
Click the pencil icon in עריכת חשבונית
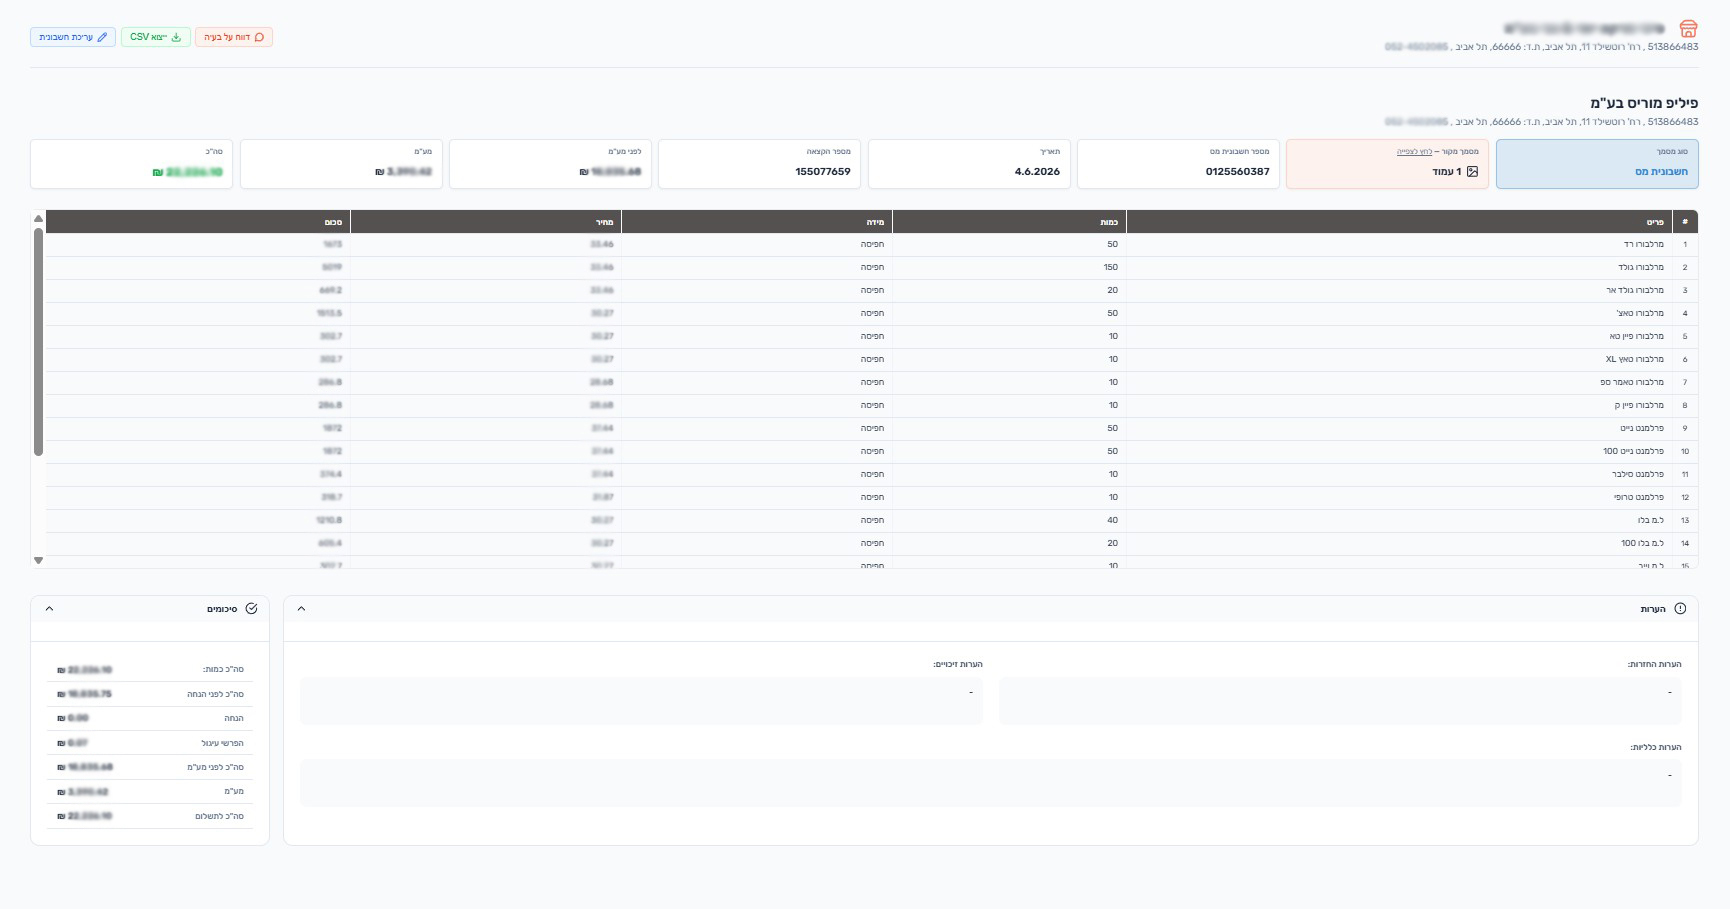click(x=102, y=37)
